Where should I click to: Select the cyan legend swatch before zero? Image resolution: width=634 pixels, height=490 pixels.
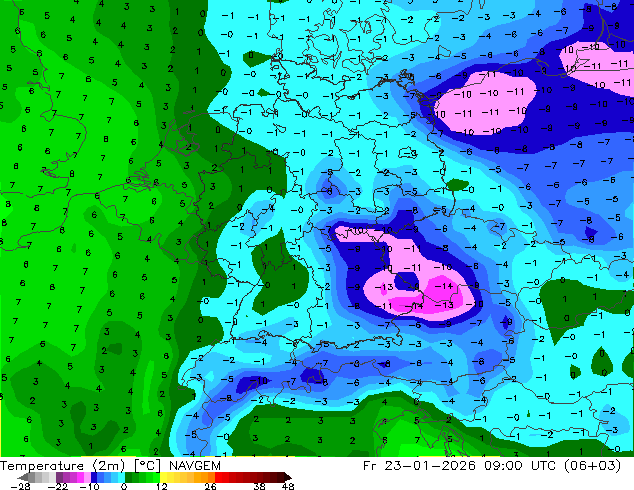pos(121,477)
